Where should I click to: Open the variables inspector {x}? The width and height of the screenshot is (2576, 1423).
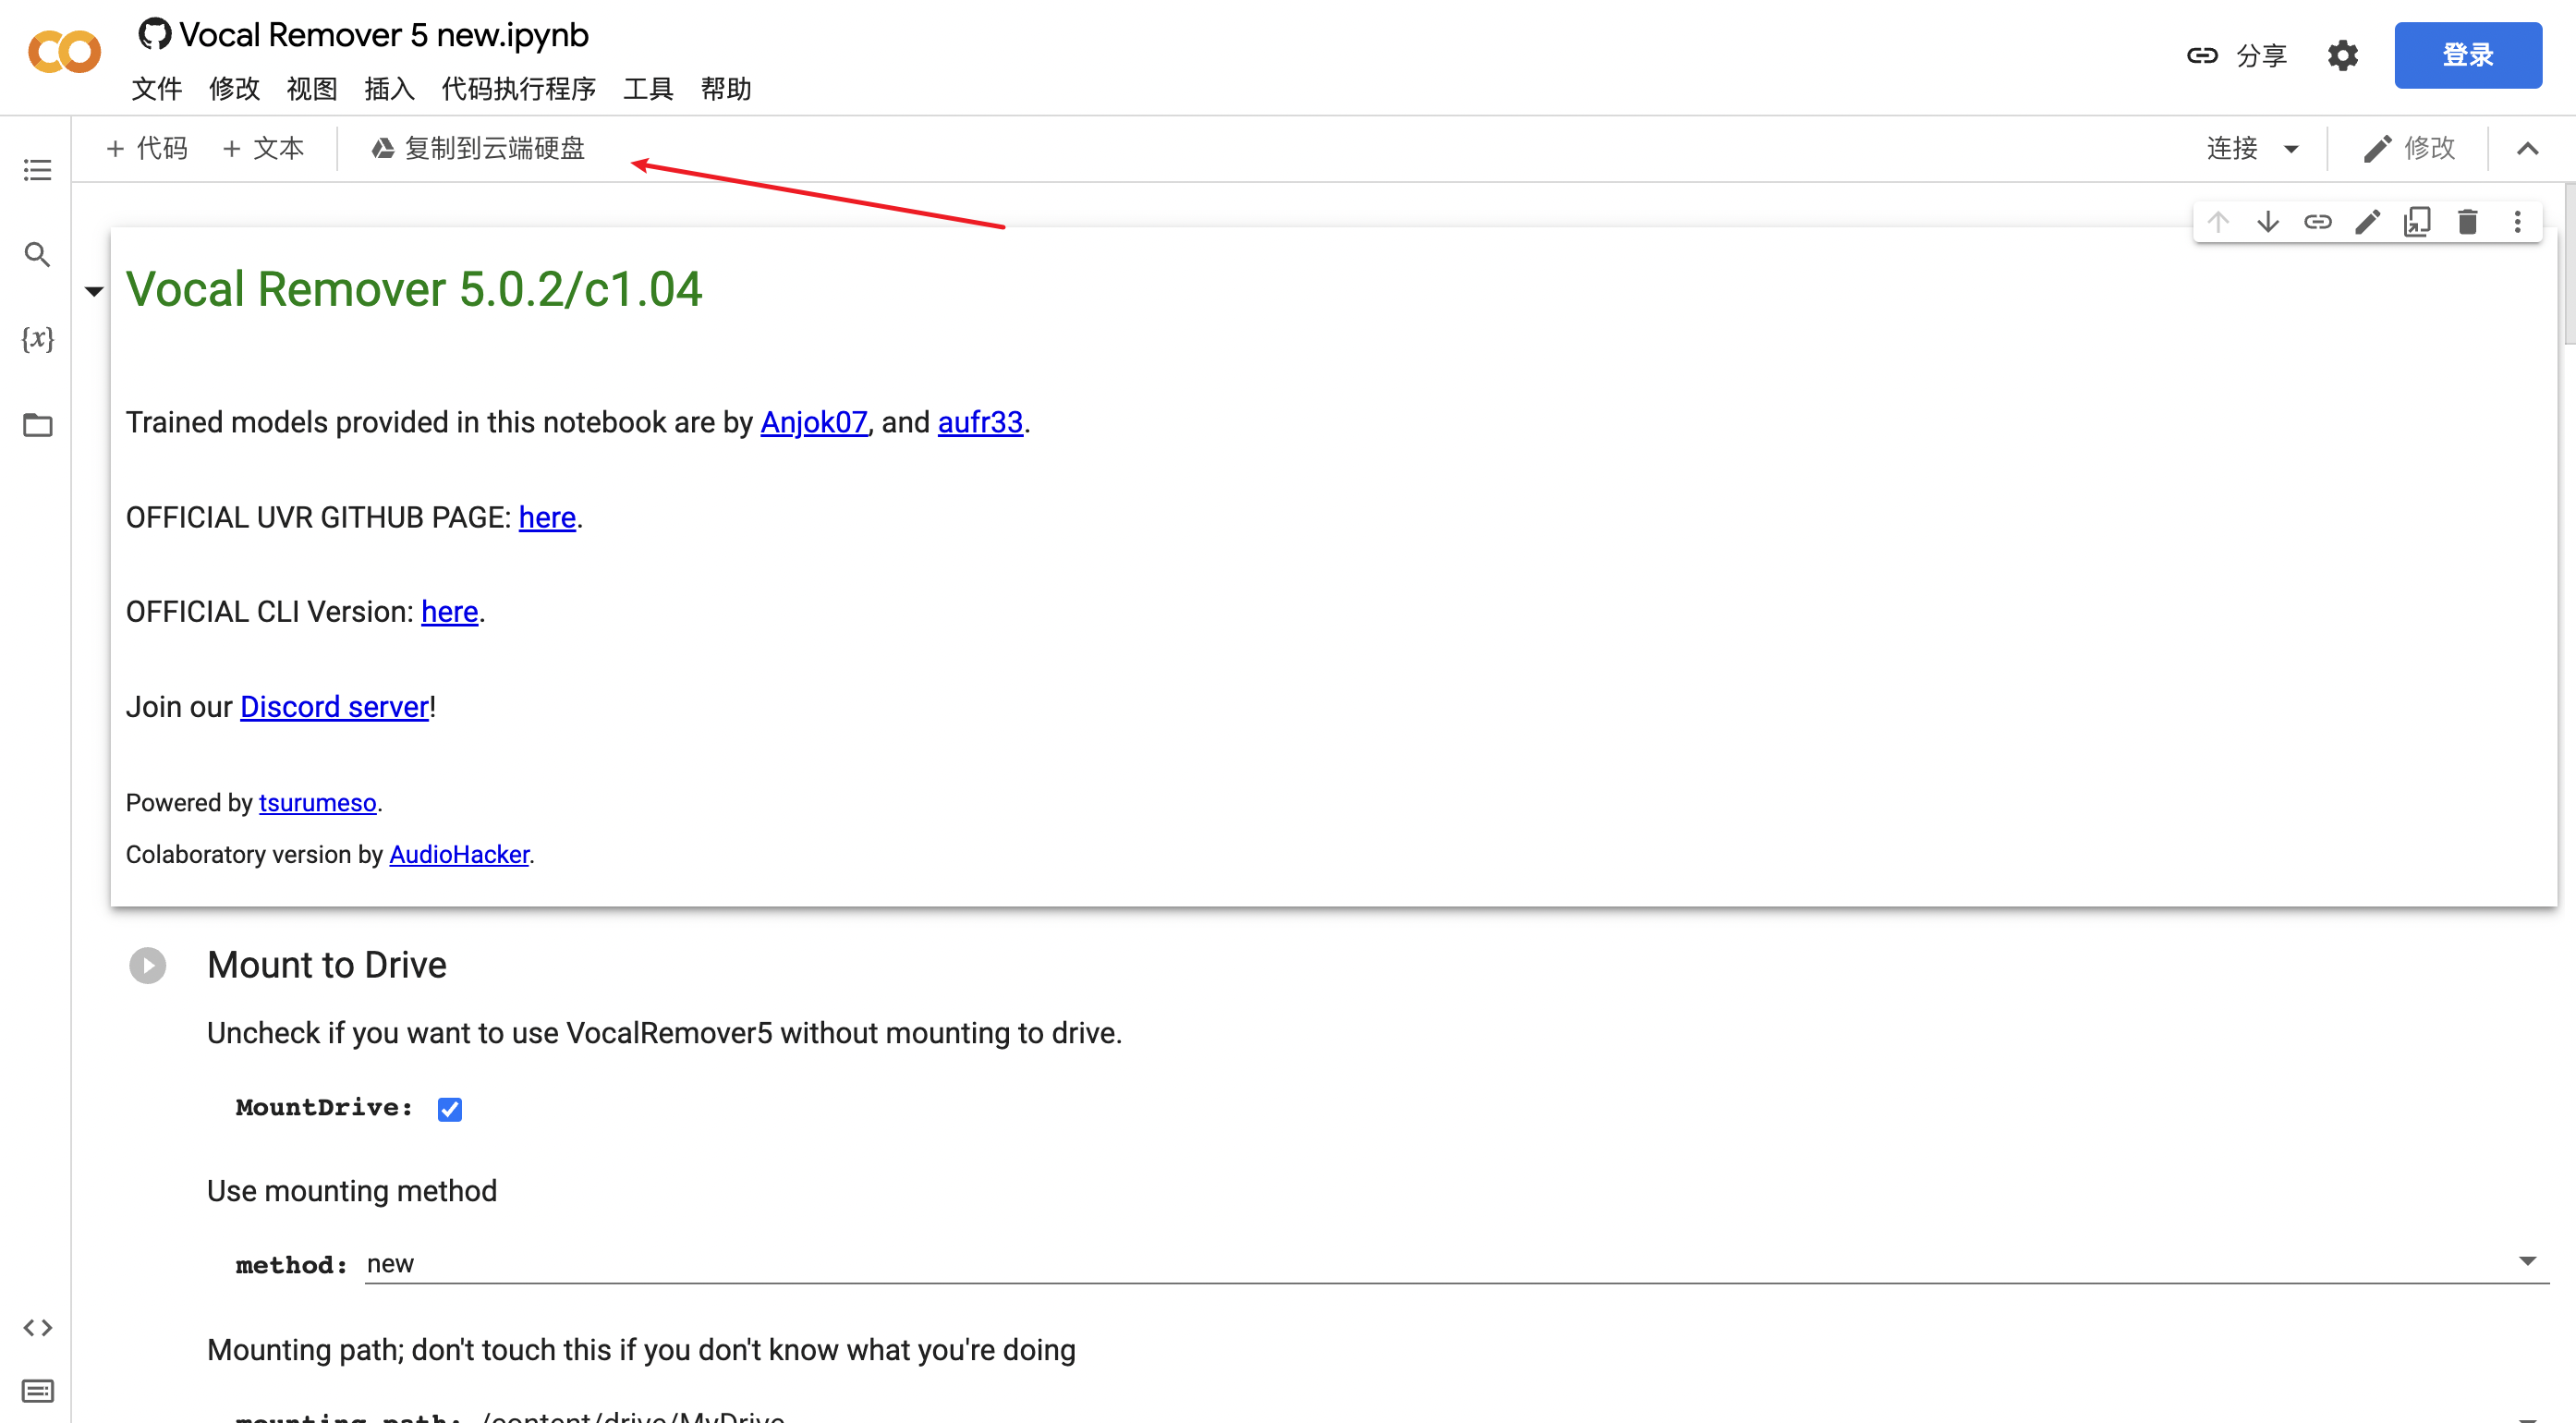37,339
